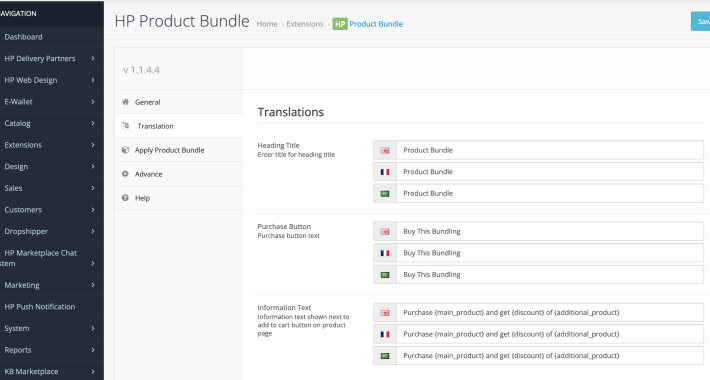Expand E-Wallet menu chevron
Screen dimensions: 710x380
point(93,102)
